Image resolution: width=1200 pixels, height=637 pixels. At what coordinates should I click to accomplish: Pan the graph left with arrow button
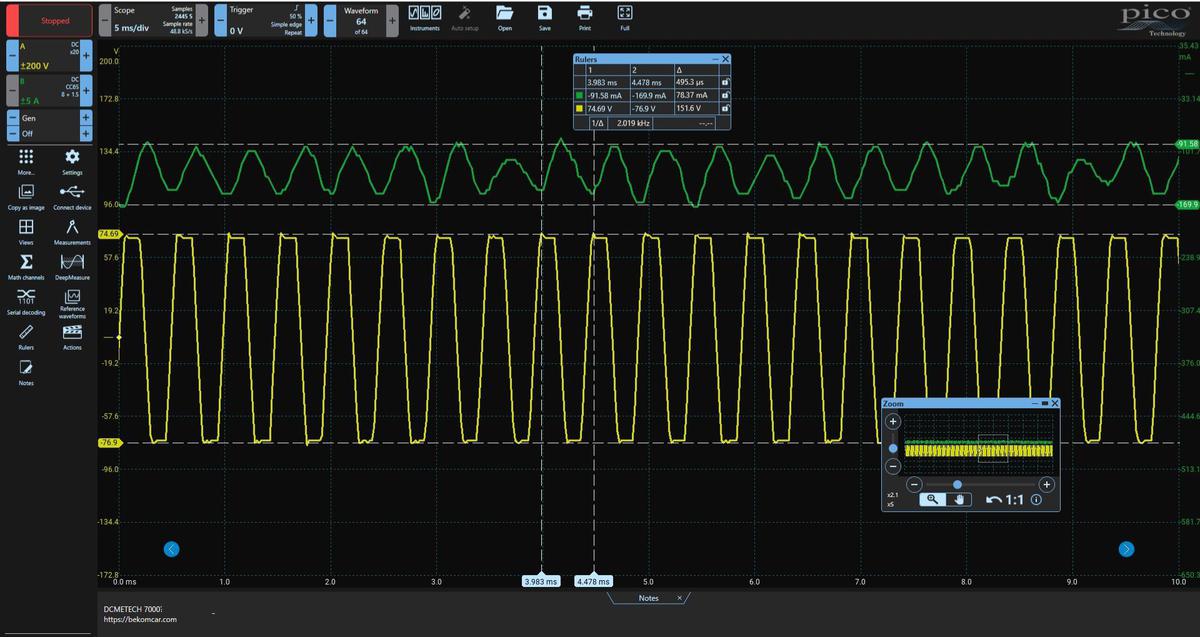(171, 548)
